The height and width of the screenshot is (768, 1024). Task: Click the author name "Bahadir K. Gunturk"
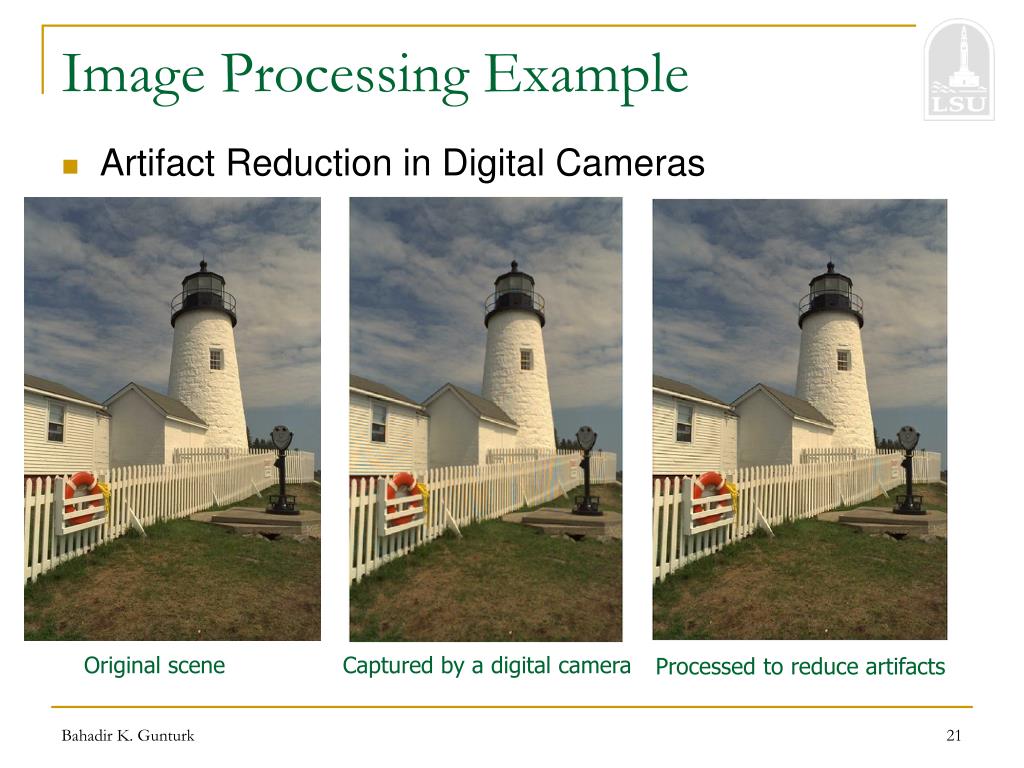(128, 736)
